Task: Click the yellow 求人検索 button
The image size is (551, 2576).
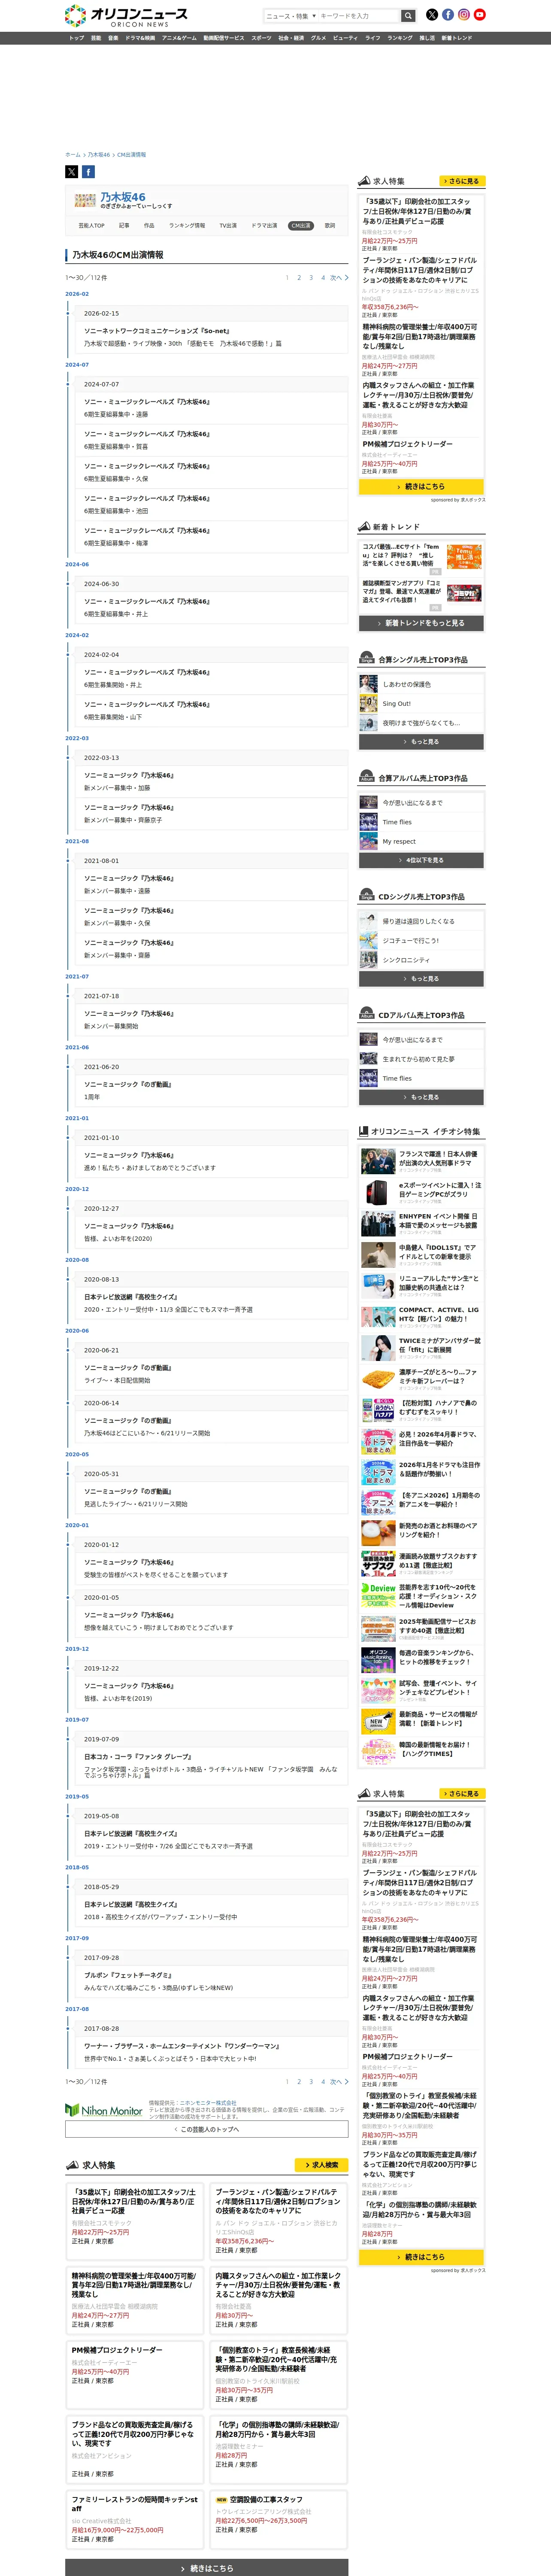Action: 321,2165
